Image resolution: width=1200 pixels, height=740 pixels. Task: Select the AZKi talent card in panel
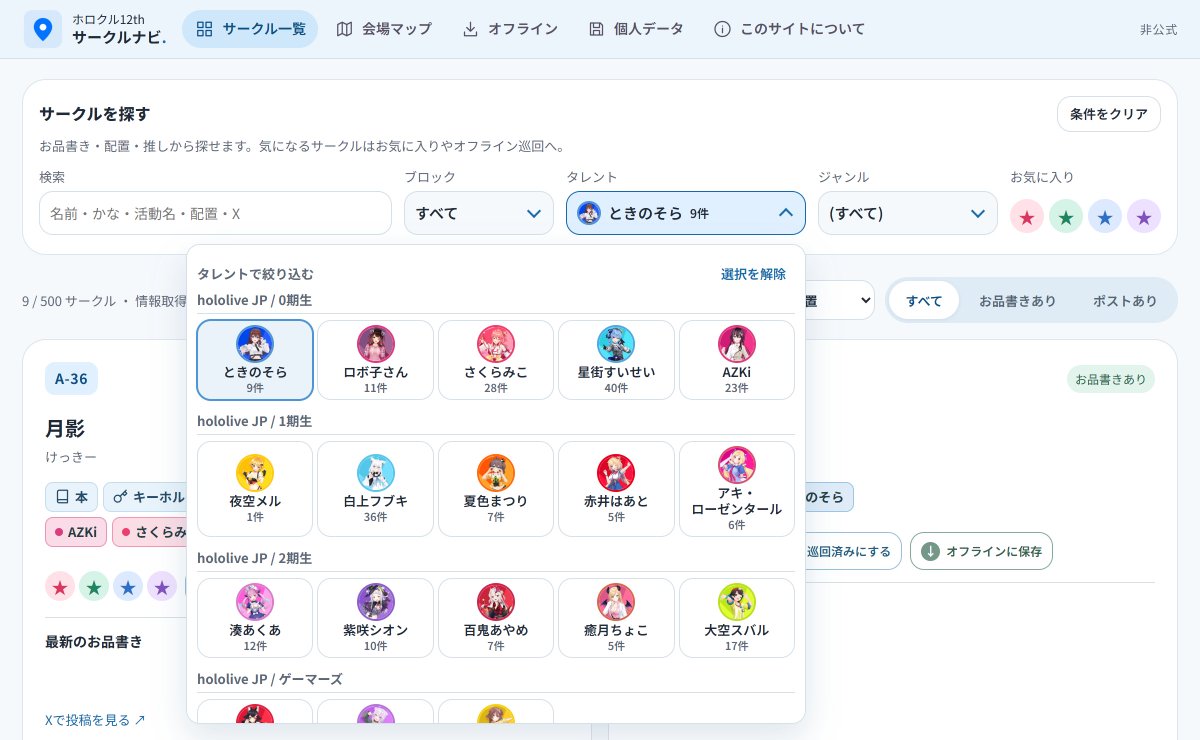tap(737, 360)
